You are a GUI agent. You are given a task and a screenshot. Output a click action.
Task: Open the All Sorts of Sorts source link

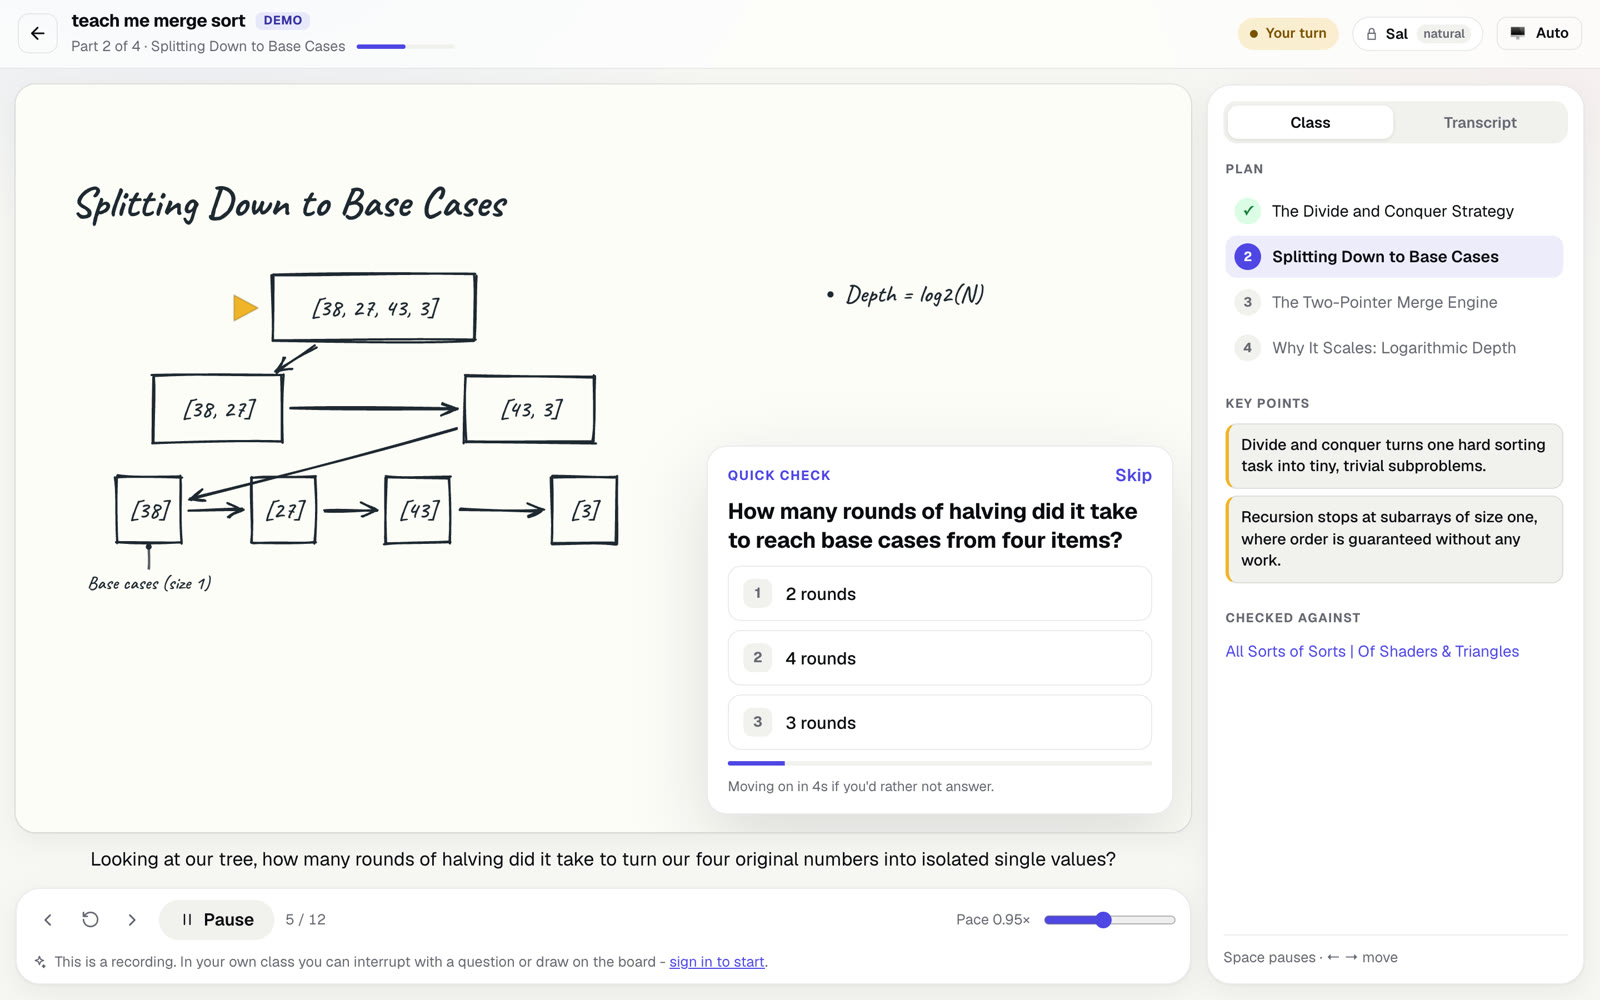point(1372,651)
